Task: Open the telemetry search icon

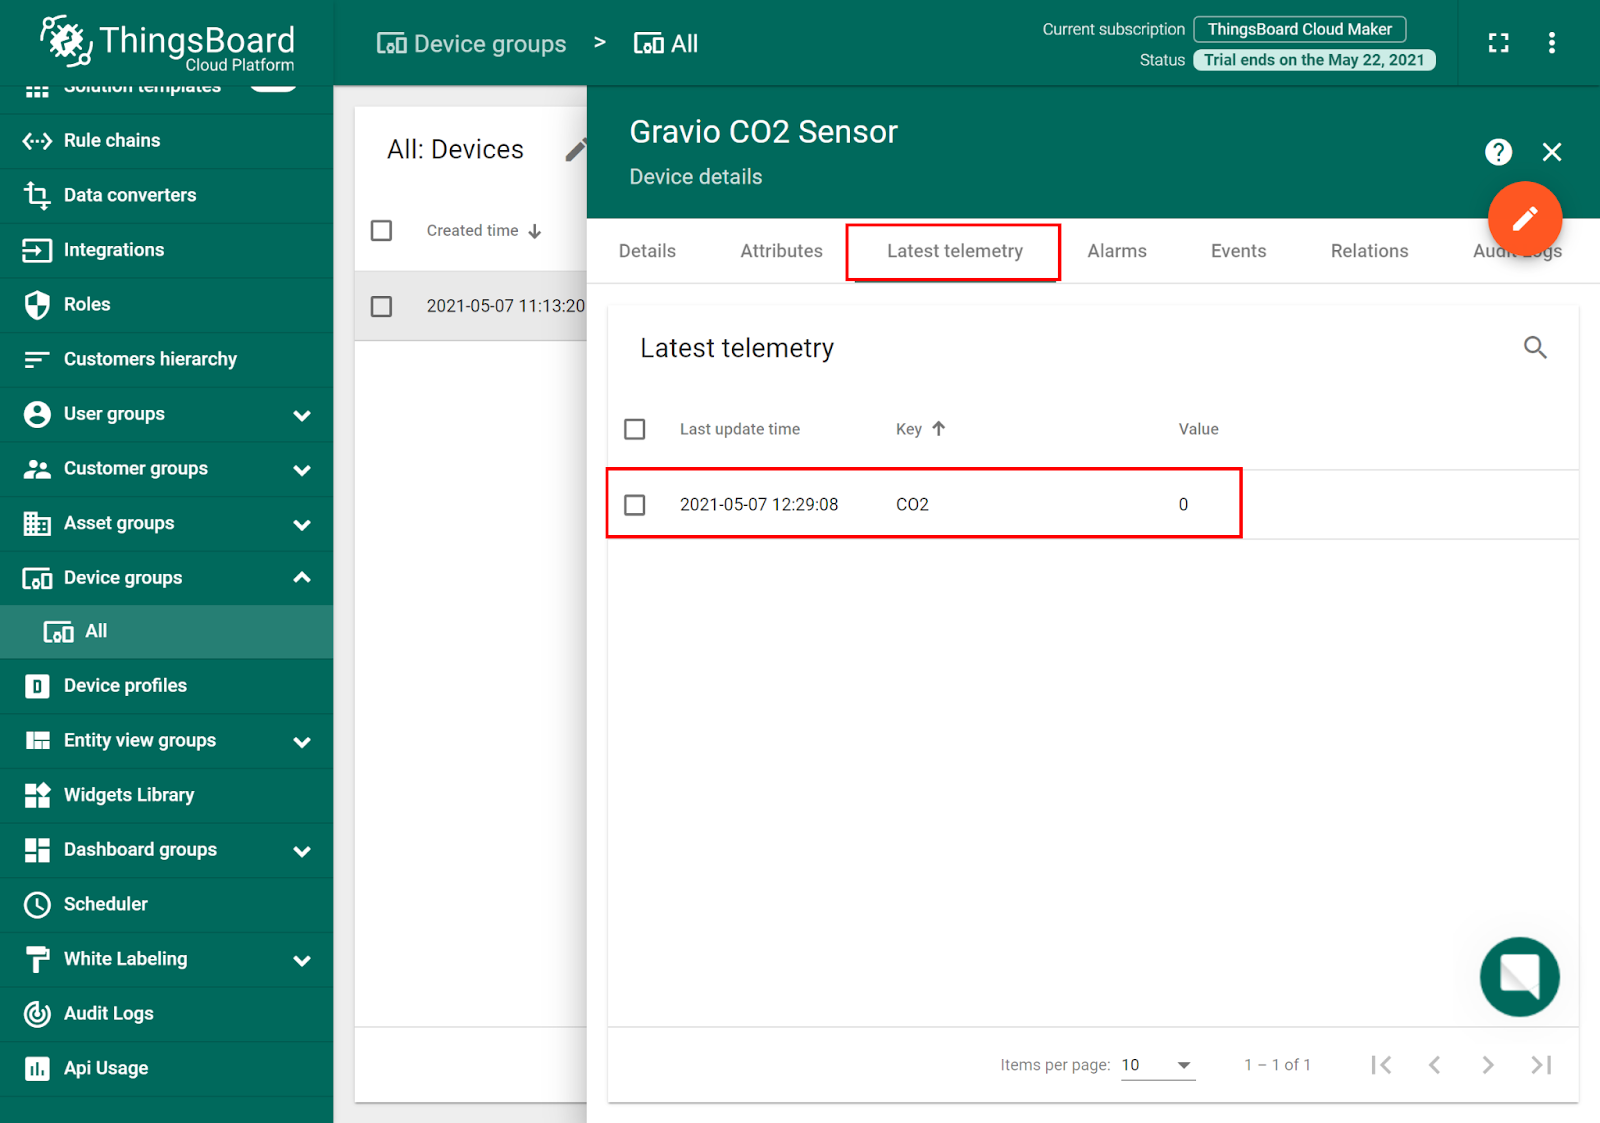Action: coord(1536,347)
